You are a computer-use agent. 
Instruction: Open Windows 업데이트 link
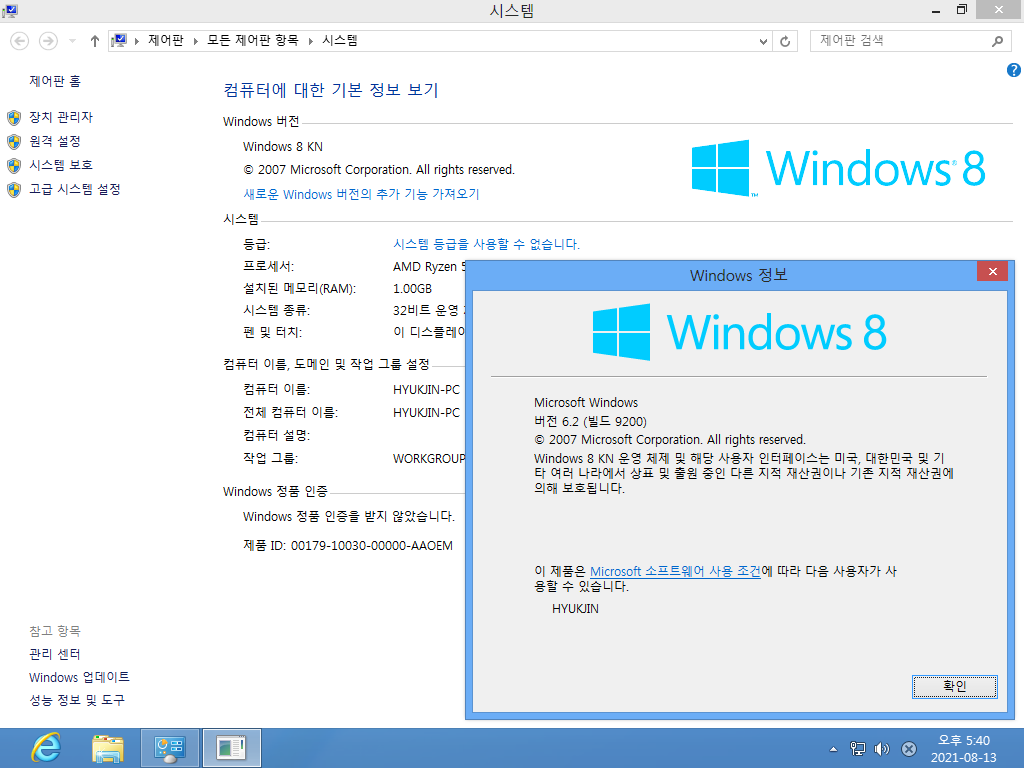click(x=79, y=677)
